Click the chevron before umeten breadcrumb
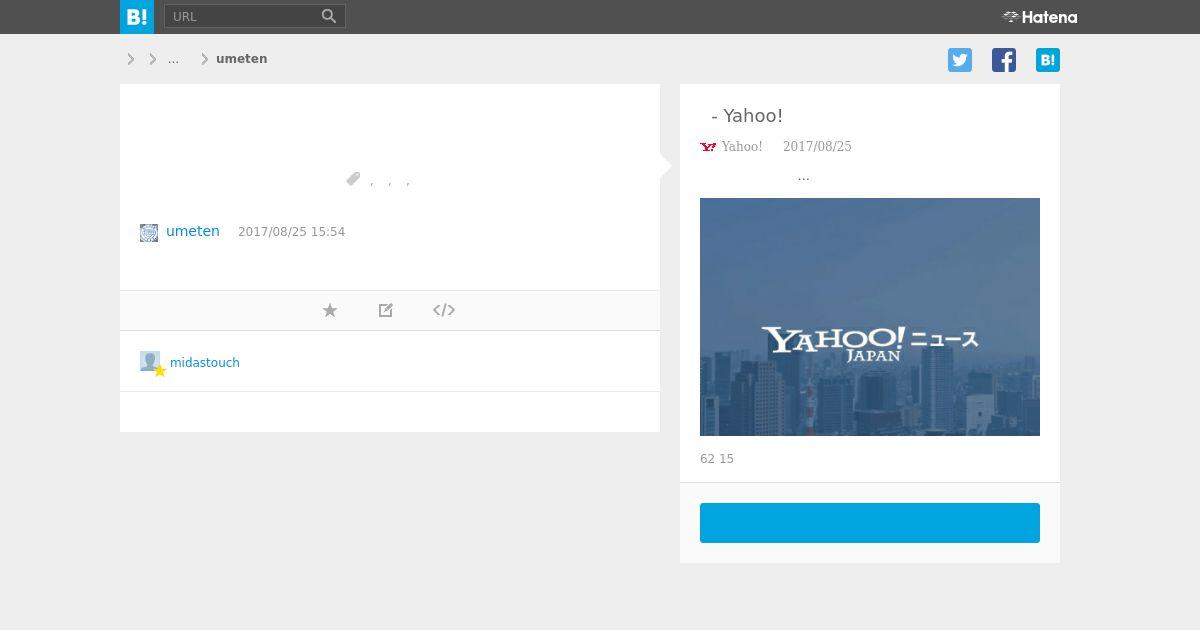The image size is (1200, 630). [x=205, y=59]
